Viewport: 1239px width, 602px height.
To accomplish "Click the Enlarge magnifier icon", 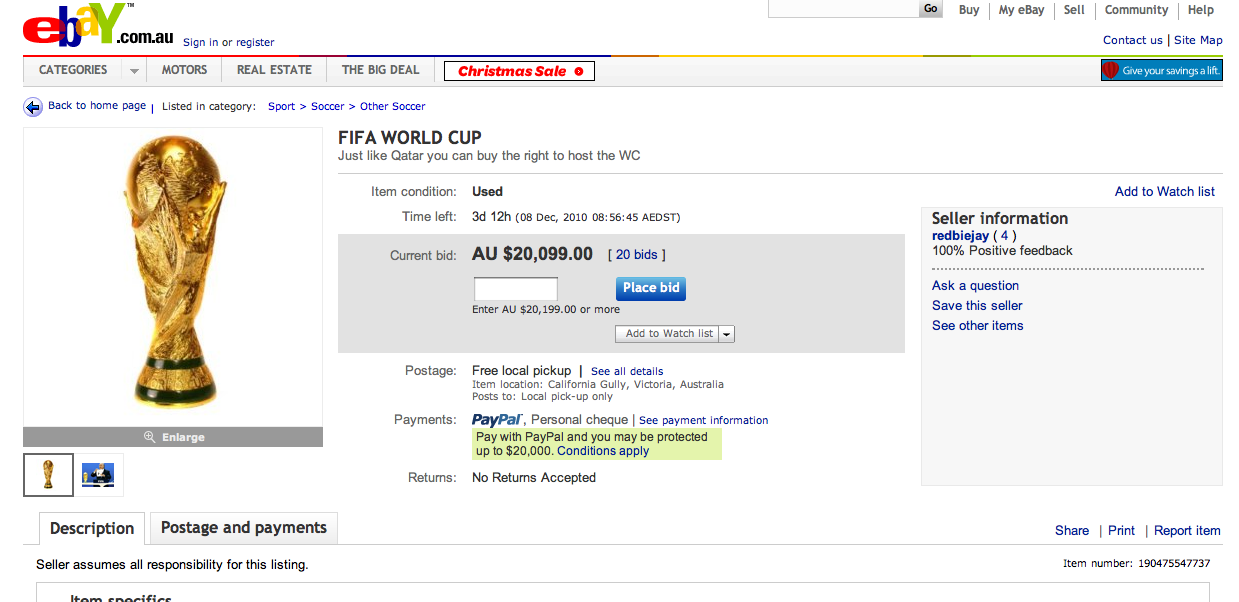I will [150, 437].
